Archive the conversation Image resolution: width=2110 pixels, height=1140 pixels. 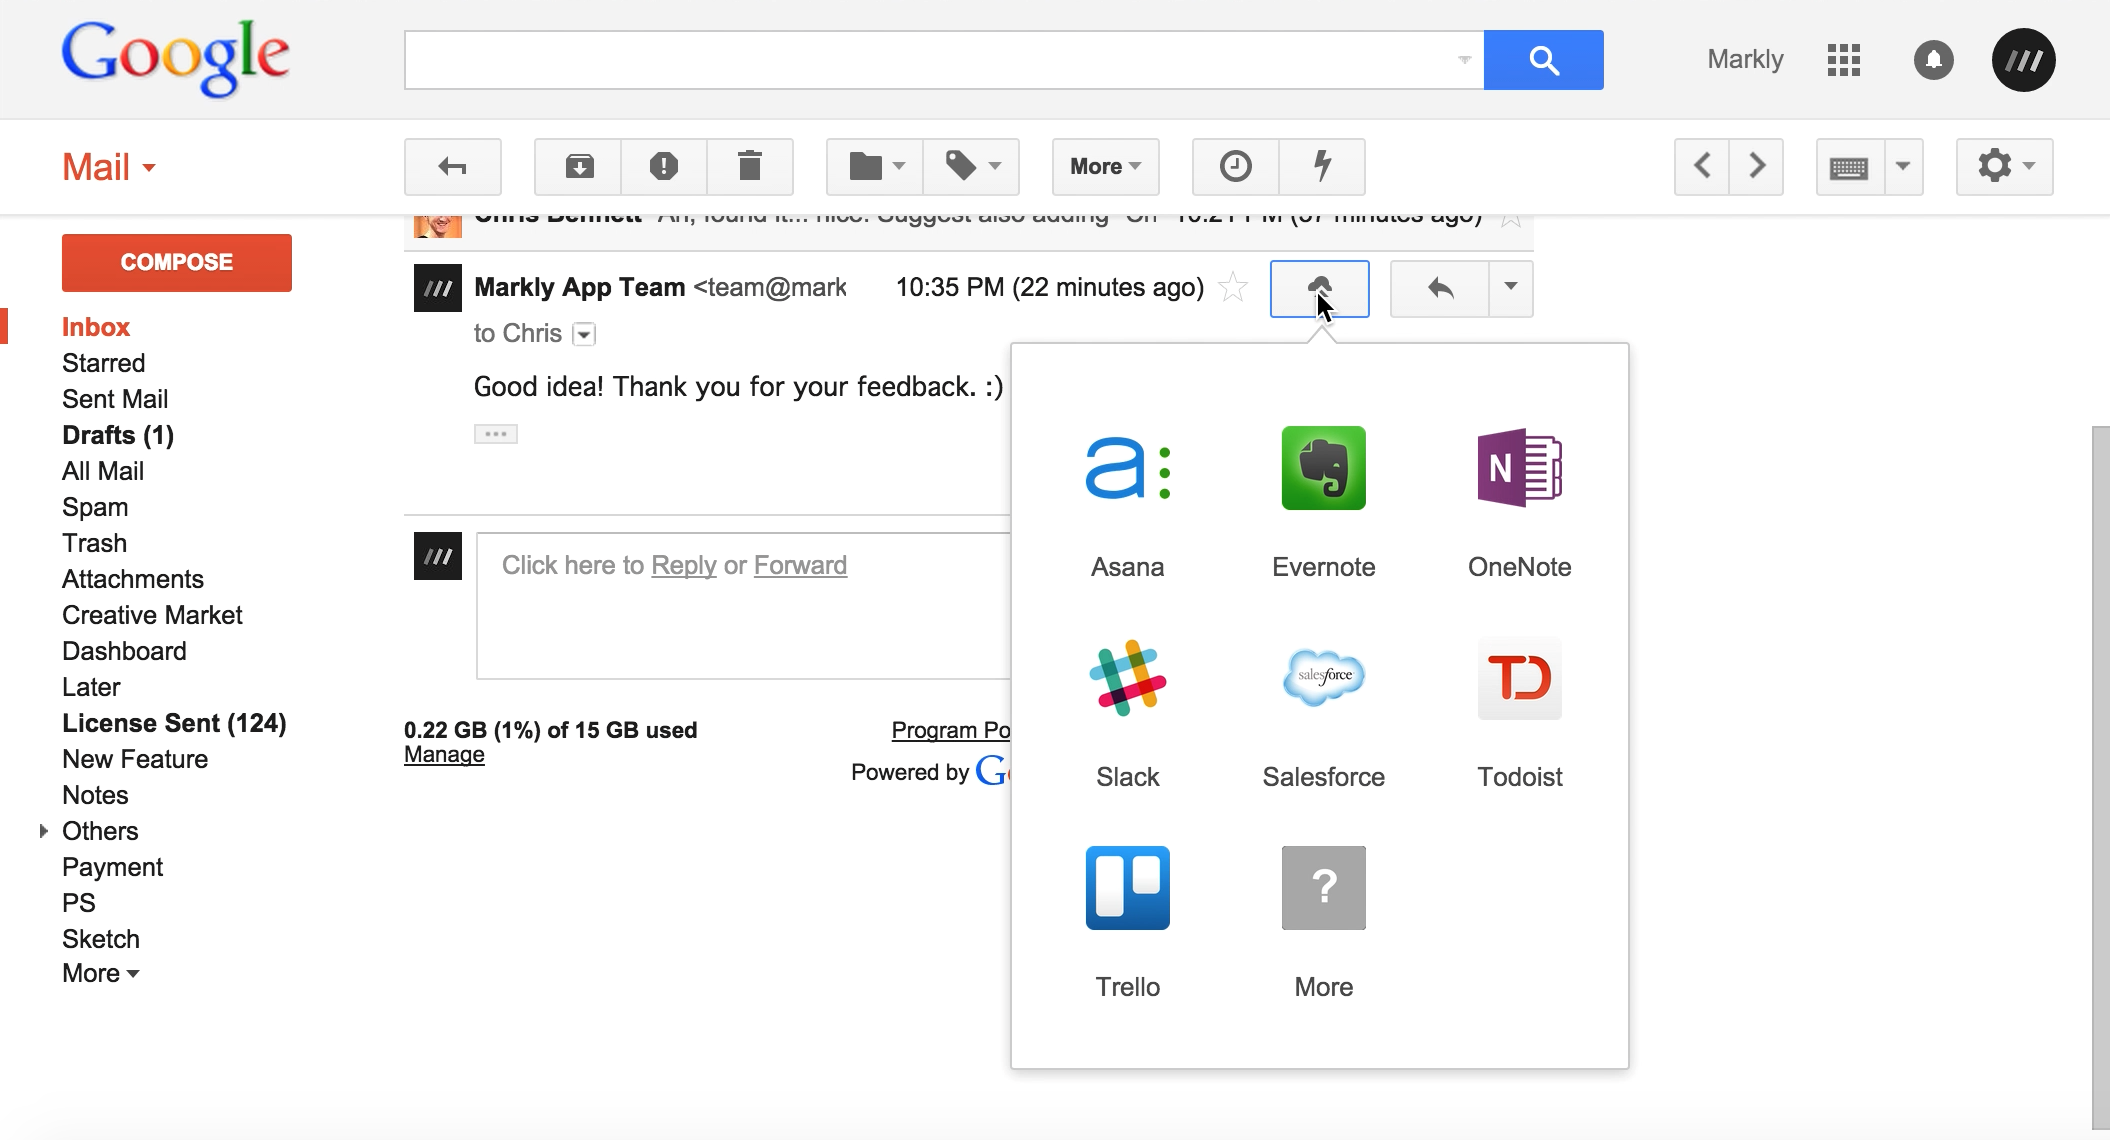click(579, 166)
